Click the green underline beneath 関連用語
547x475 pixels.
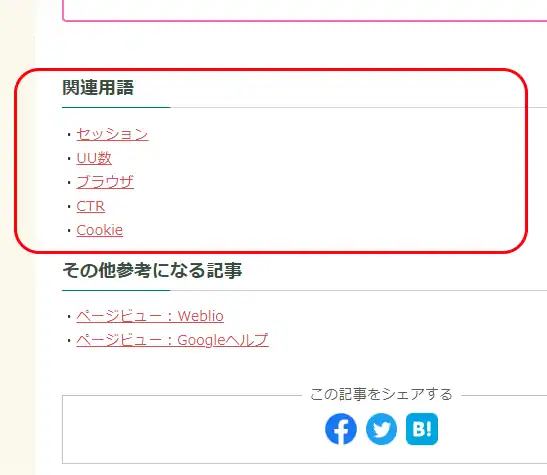point(116,107)
